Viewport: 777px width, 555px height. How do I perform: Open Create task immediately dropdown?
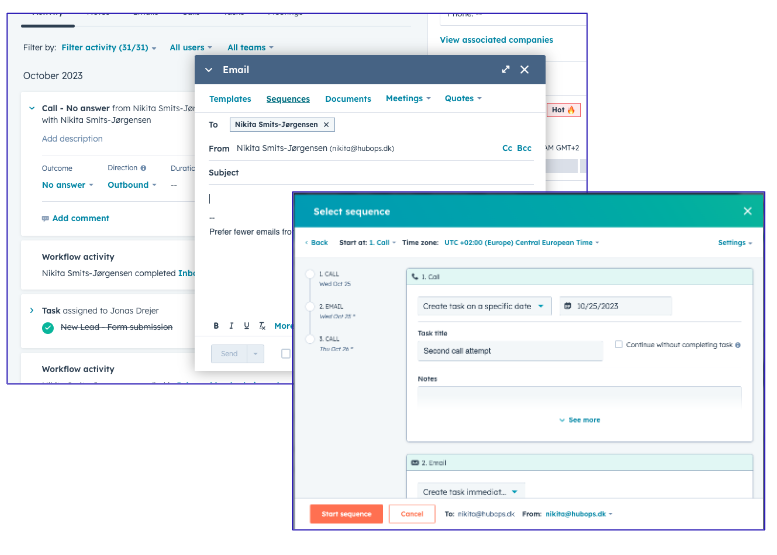[471, 492]
